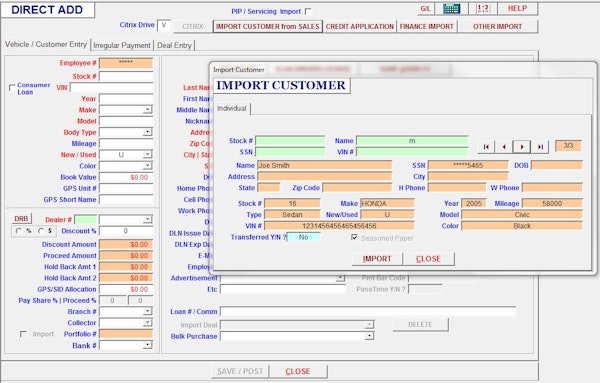Image resolution: width=600 pixels, height=383 pixels.
Task: Open the calculator icon in top toolbar
Action: point(452,8)
